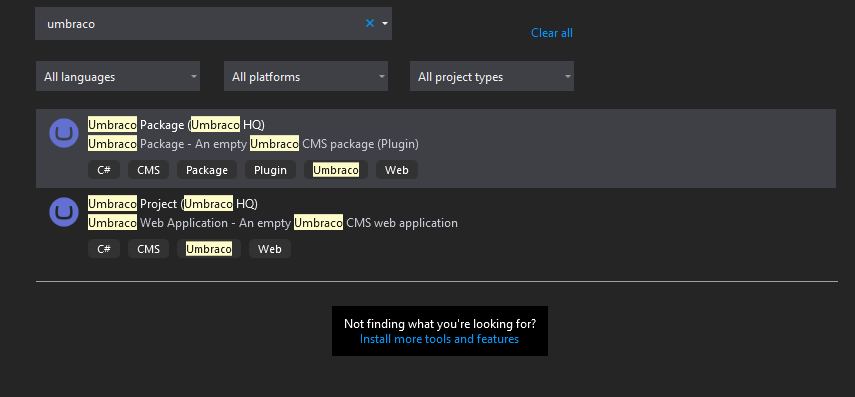Click the Umbraco tag on Umbraco Package row
The height and width of the screenshot is (397, 855).
pos(336,170)
